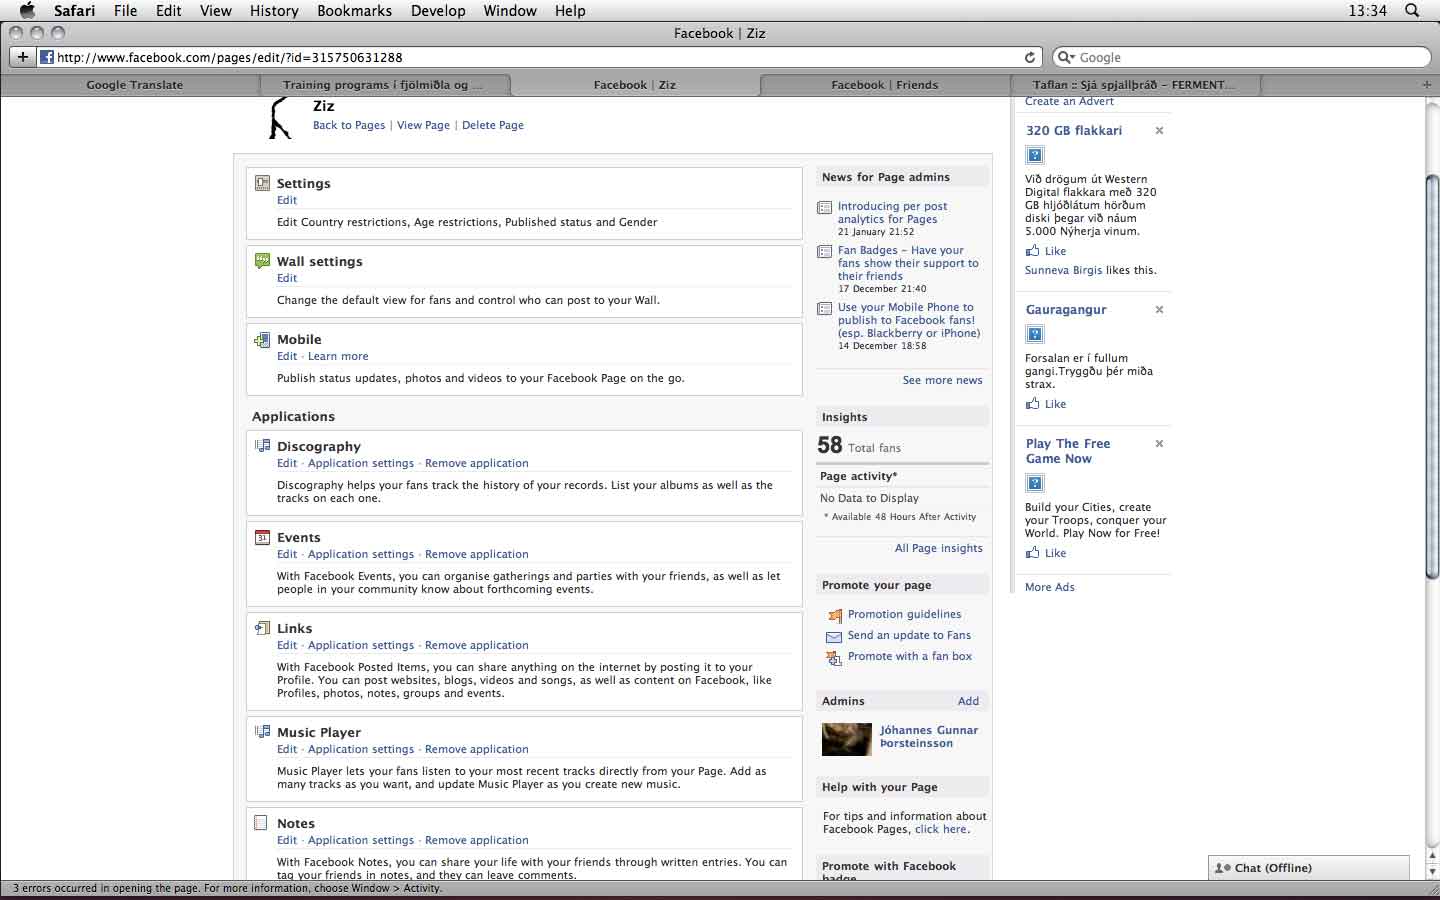Click the fan box promote icon

(834, 657)
